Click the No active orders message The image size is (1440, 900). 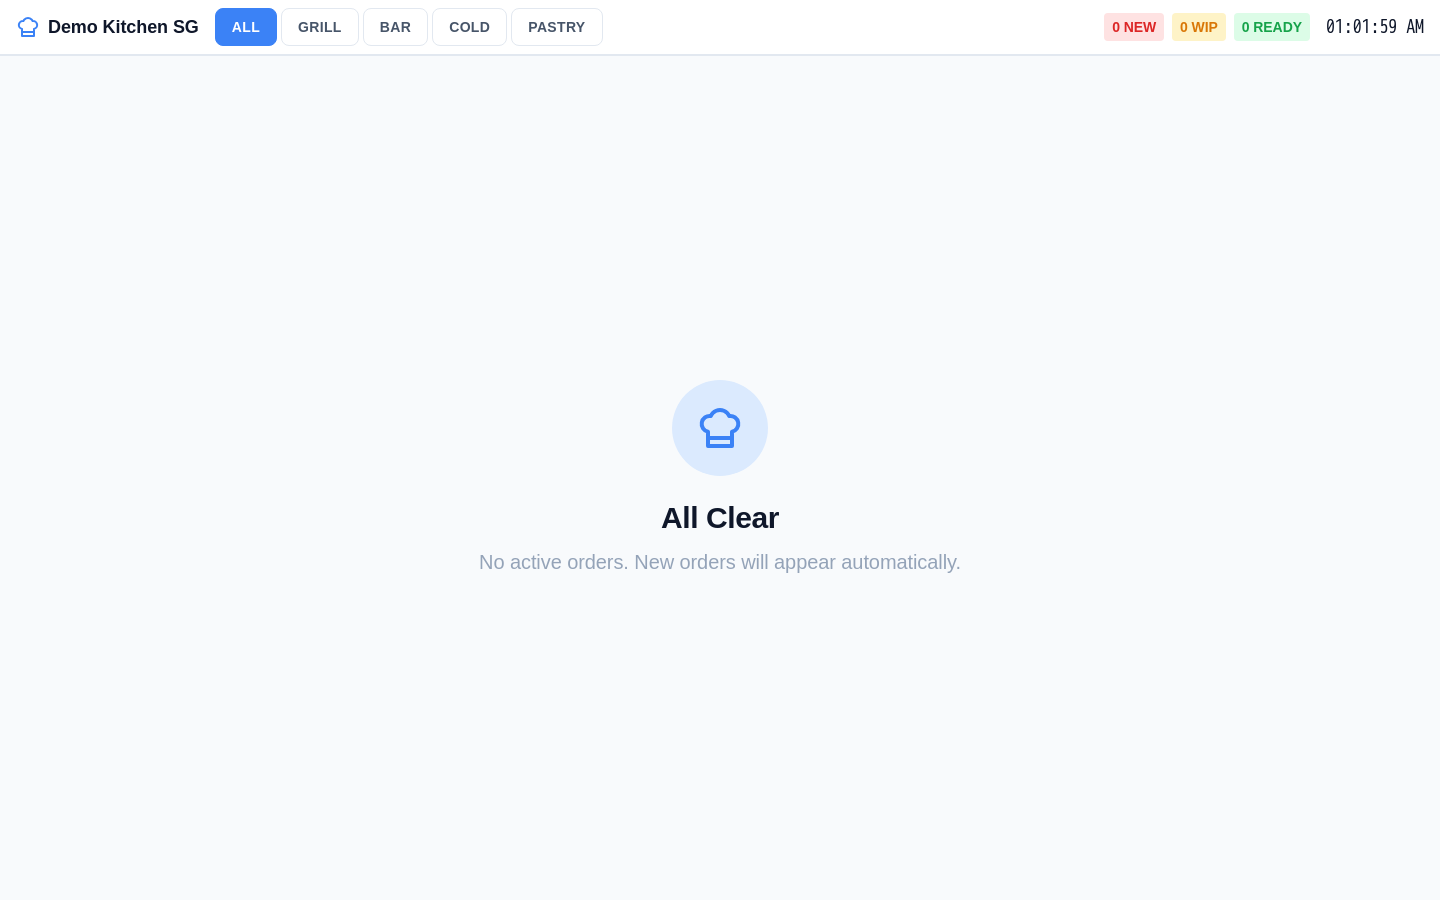click(720, 562)
